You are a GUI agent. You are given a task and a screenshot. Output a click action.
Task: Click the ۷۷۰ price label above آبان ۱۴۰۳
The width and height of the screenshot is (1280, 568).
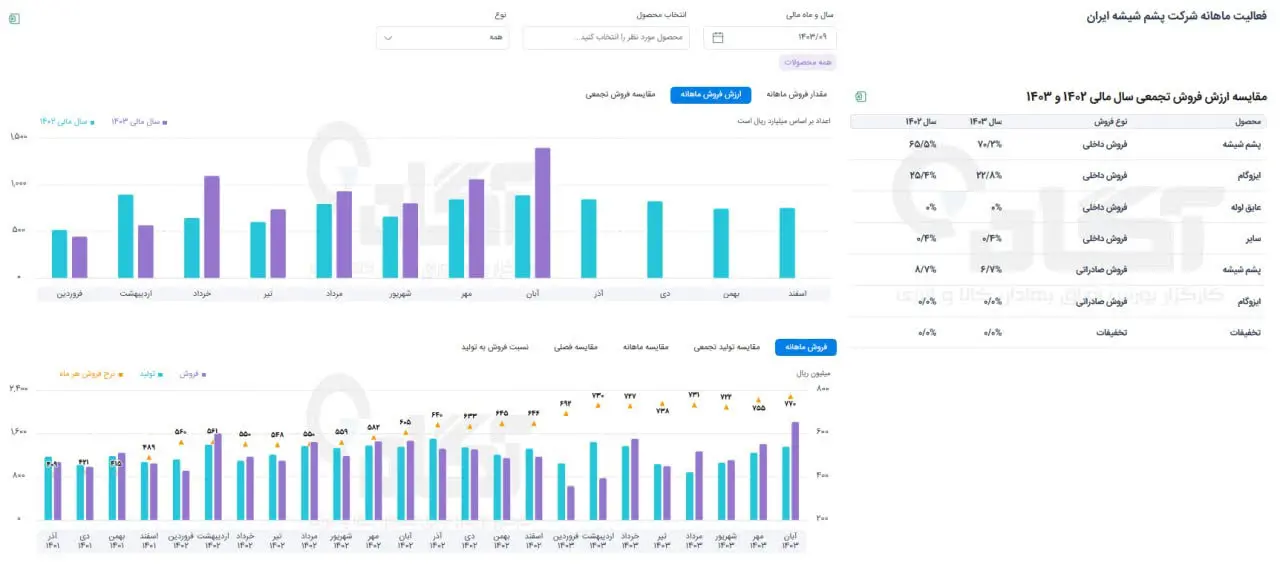pos(790,404)
